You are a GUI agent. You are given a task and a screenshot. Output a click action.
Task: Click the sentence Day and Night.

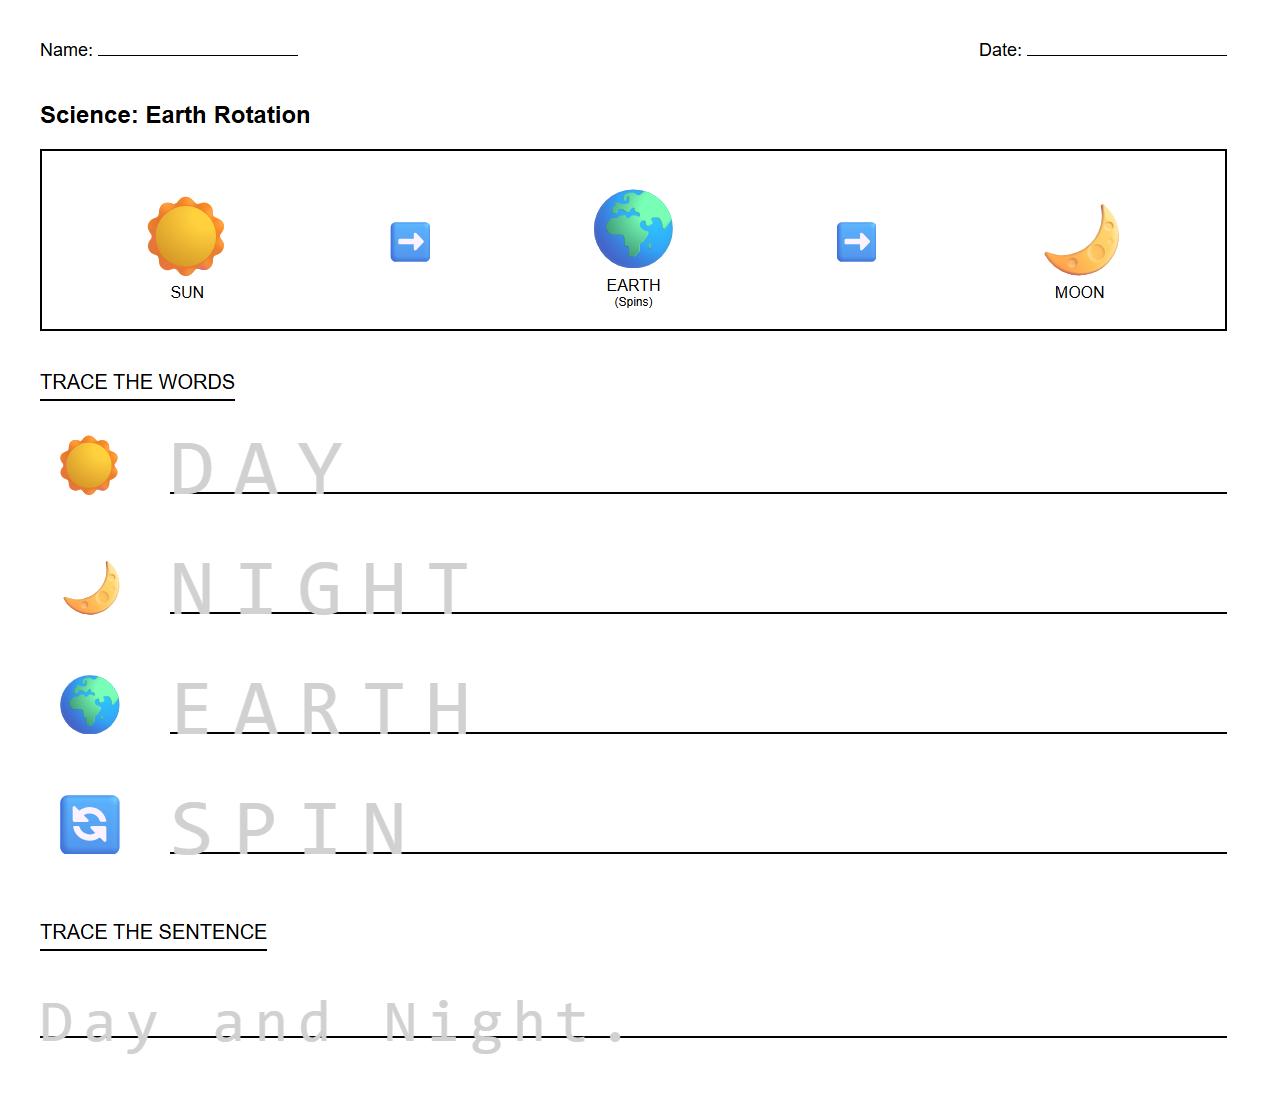pyautogui.click(x=330, y=1020)
